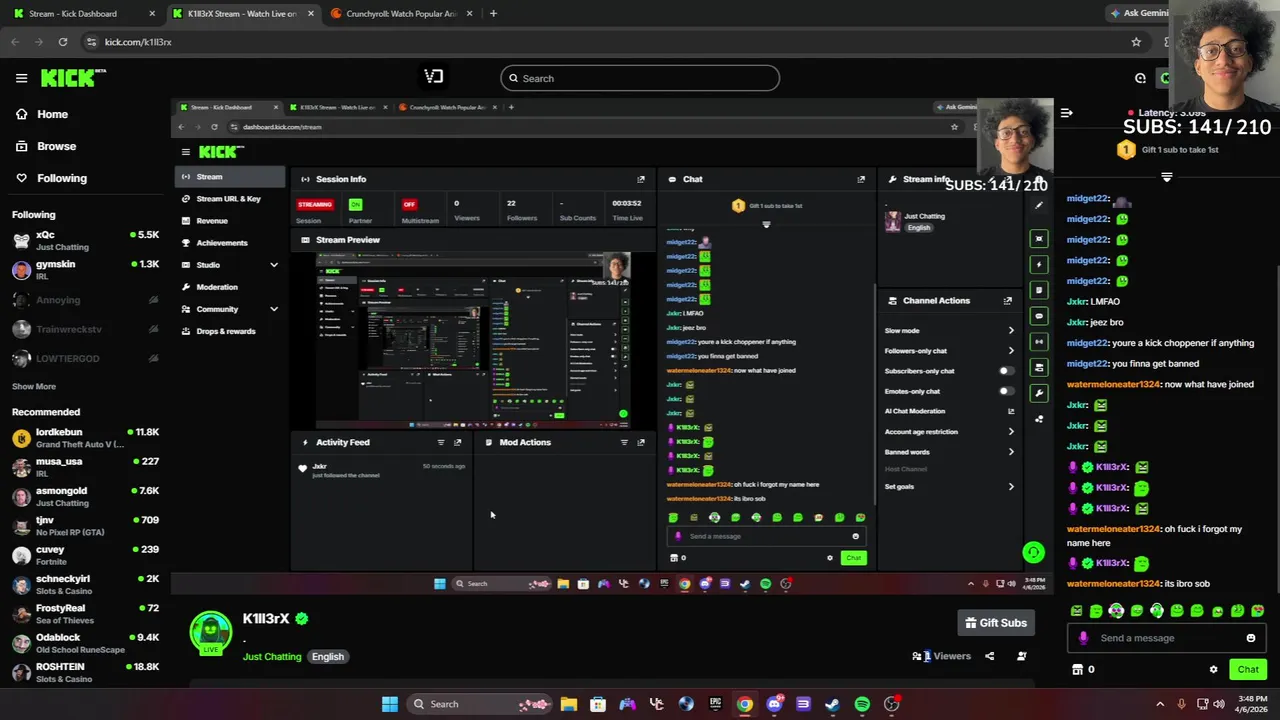Filter Activity Feed in streamed dashboard
This screenshot has height=720, width=1280.
pyautogui.click(x=441, y=442)
